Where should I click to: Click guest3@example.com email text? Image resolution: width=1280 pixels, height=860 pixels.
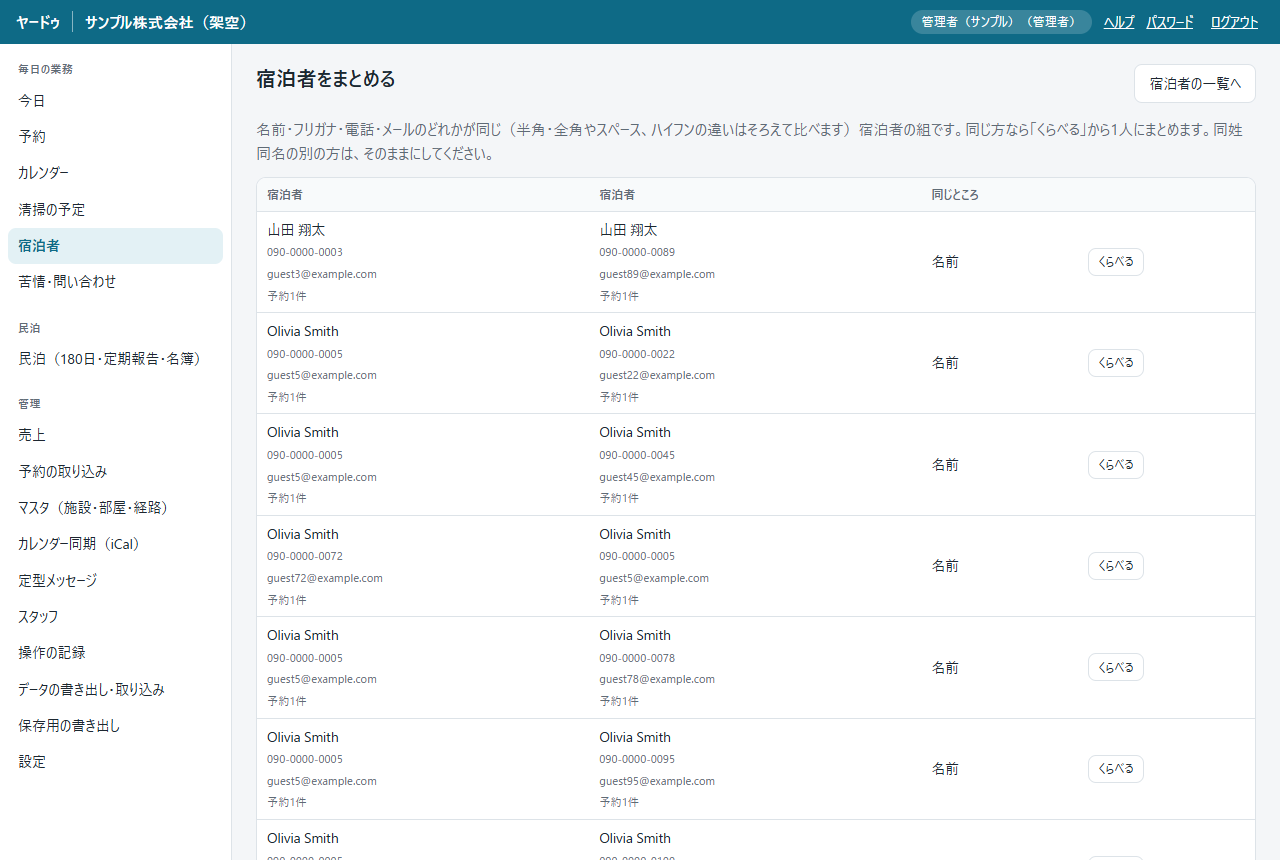click(322, 274)
